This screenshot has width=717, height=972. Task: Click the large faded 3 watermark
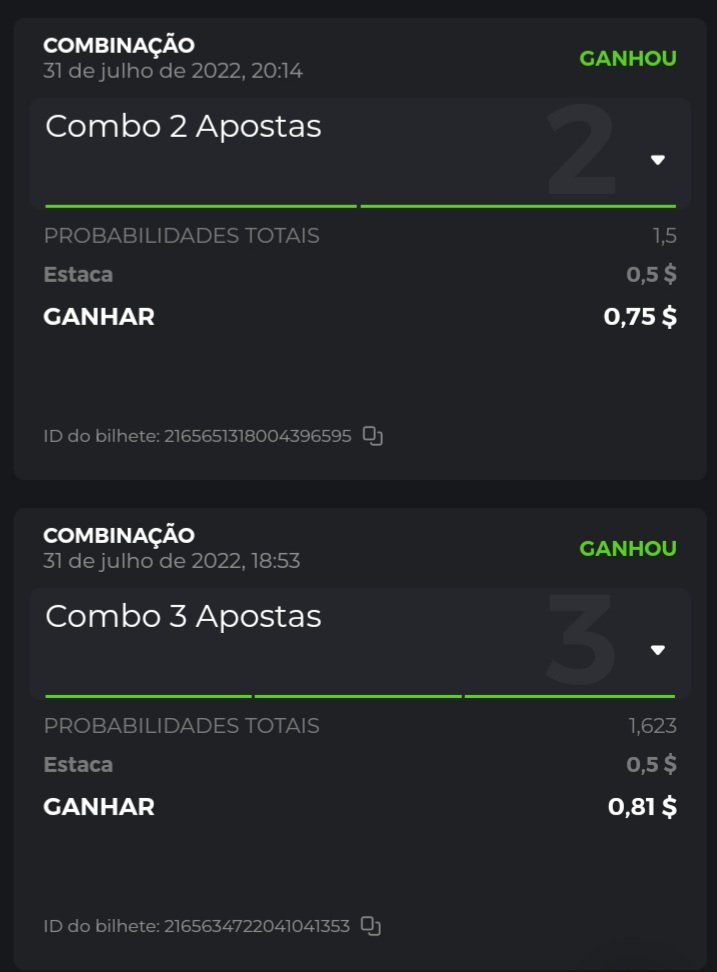(x=581, y=640)
